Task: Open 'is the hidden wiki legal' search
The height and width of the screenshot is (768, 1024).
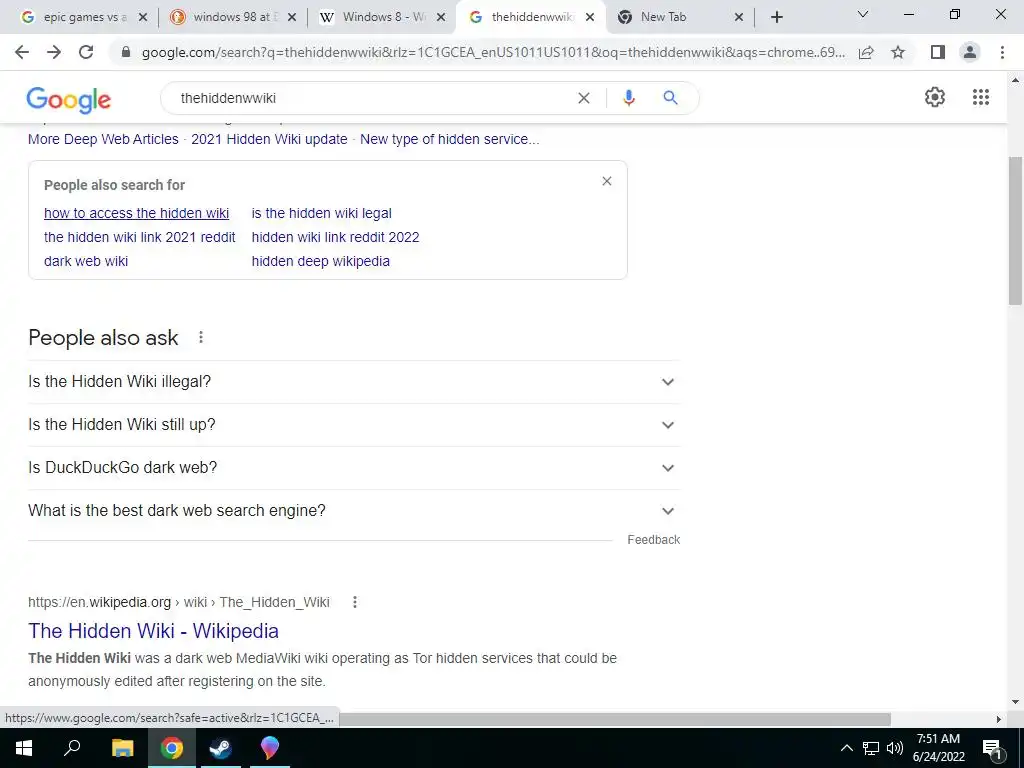Action: 321,214
